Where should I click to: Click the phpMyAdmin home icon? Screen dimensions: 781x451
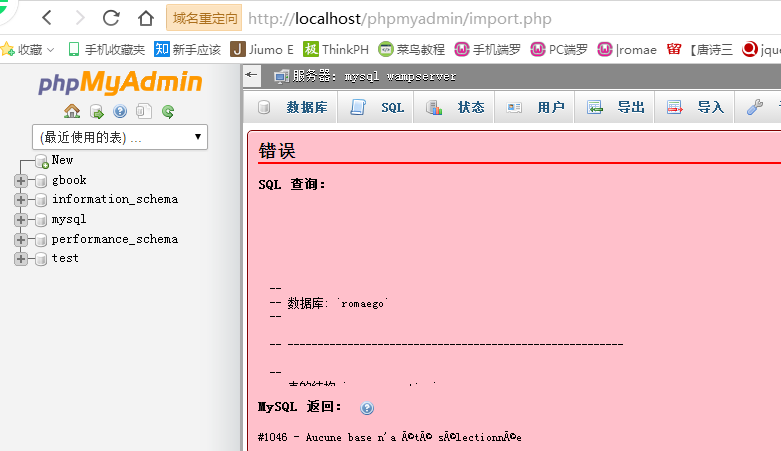tap(72, 111)
